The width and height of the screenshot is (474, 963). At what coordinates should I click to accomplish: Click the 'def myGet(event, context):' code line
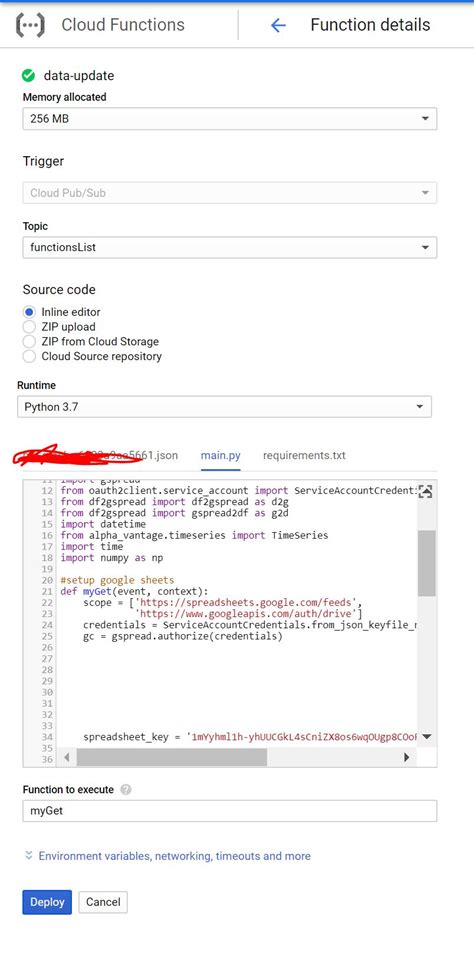tap(134, 591)
